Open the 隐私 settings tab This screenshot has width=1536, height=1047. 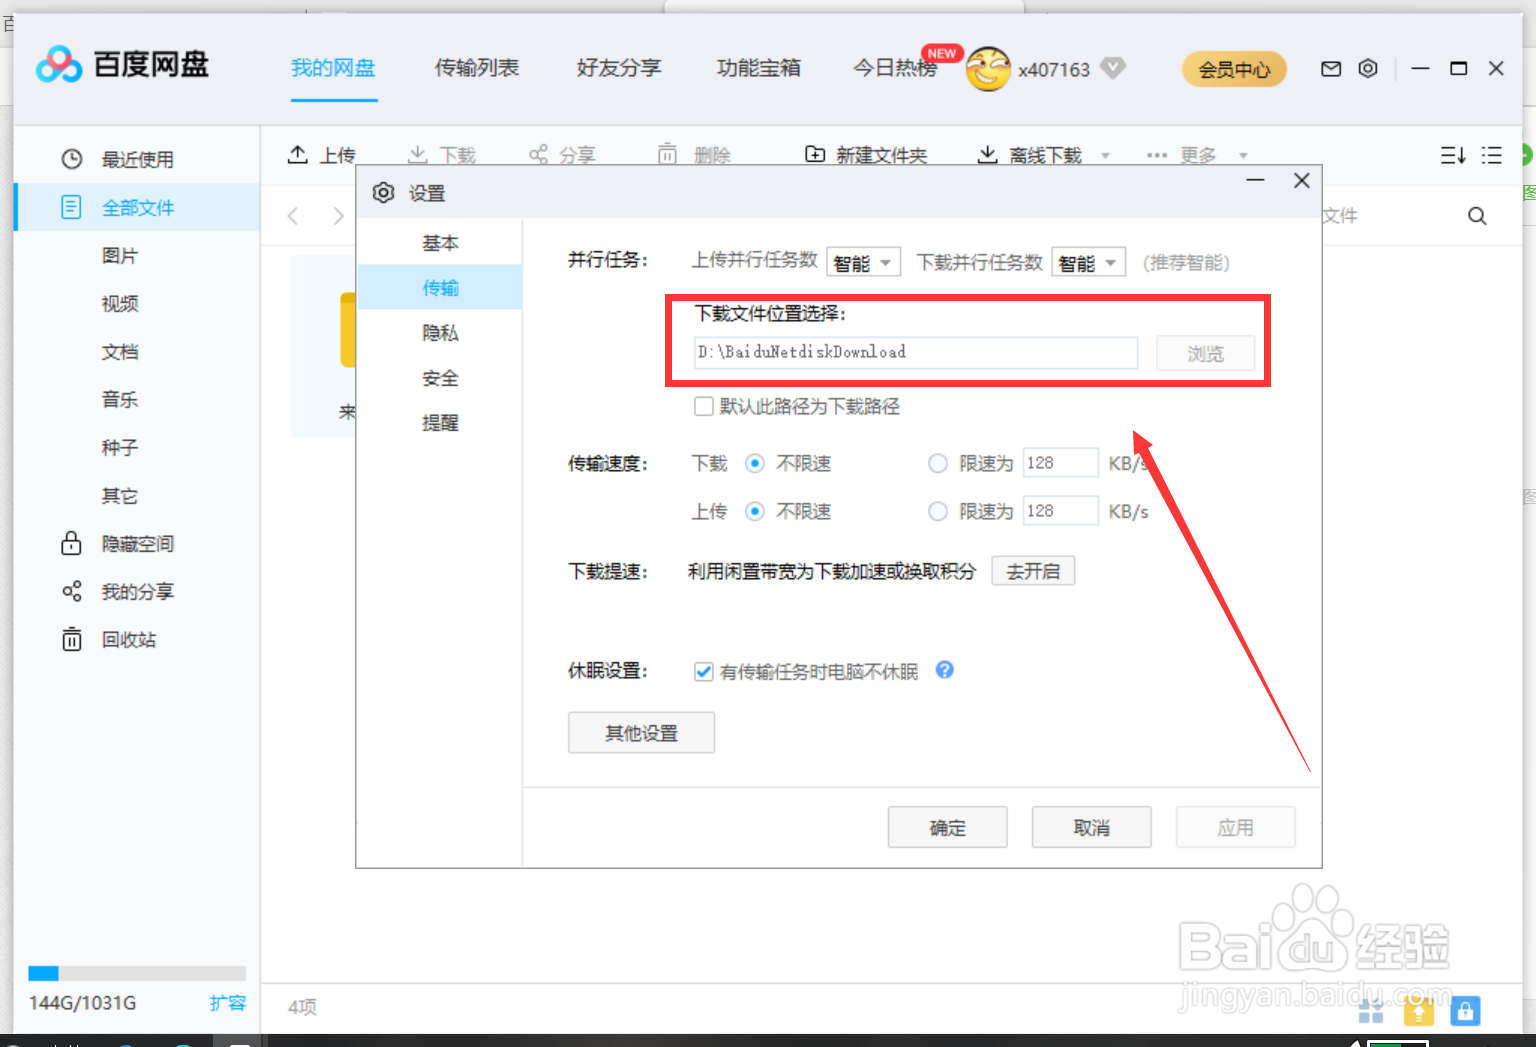point(440,332)
